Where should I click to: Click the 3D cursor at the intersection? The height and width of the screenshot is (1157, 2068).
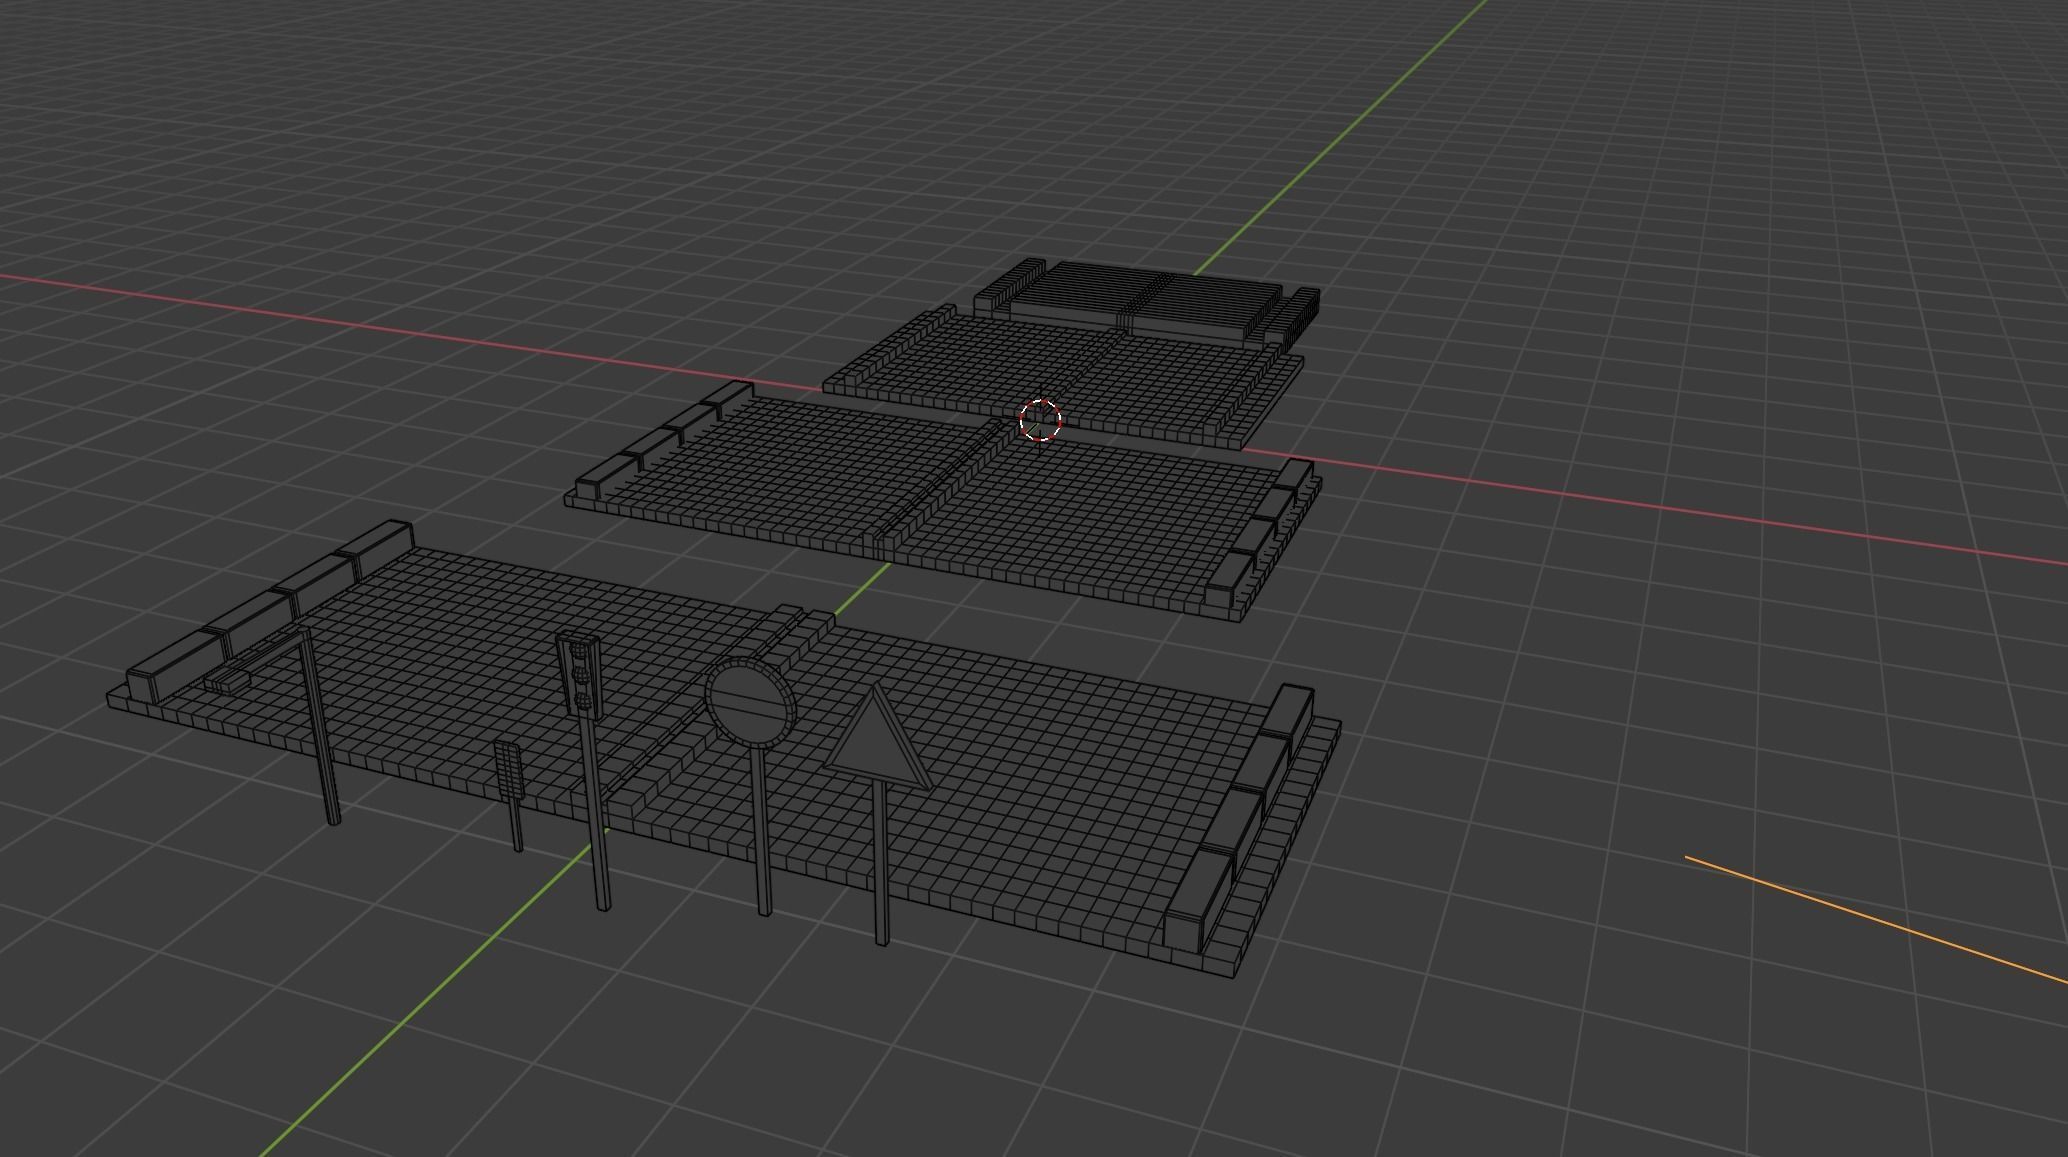click(x=1041, y=420)
